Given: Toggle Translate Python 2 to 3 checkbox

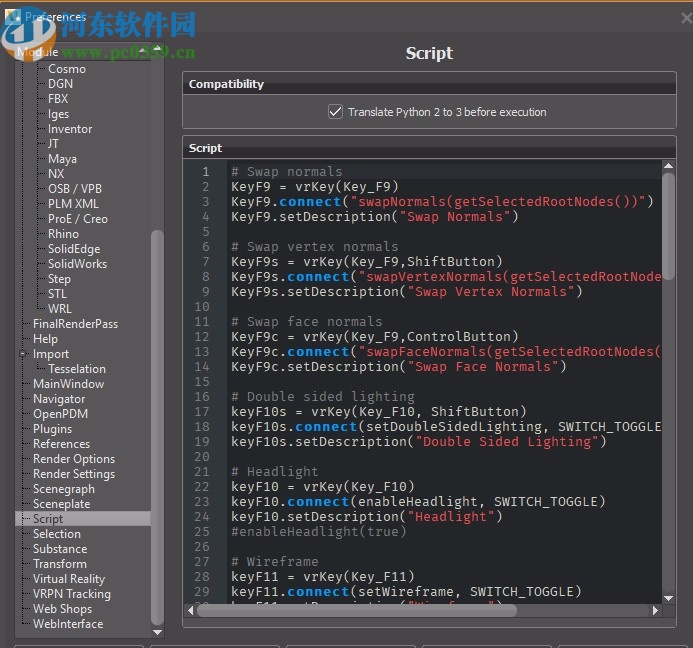Looking at the screenshot, I should (336, 112).
